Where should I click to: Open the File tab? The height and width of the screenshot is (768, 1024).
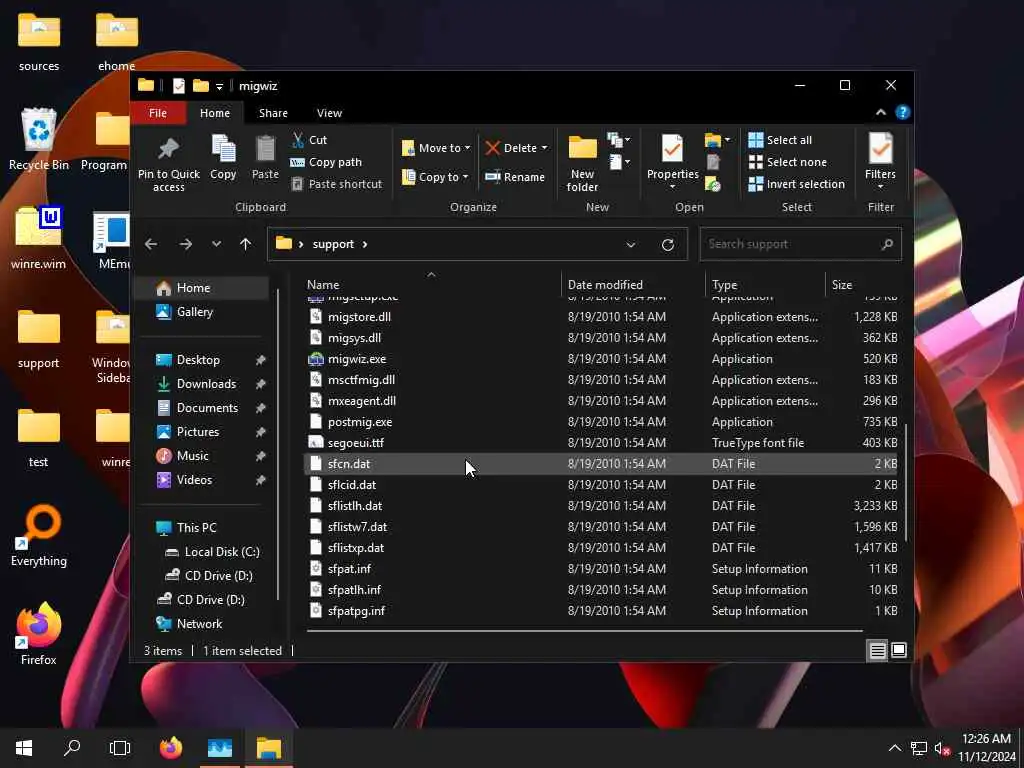(x=158, y=113)
